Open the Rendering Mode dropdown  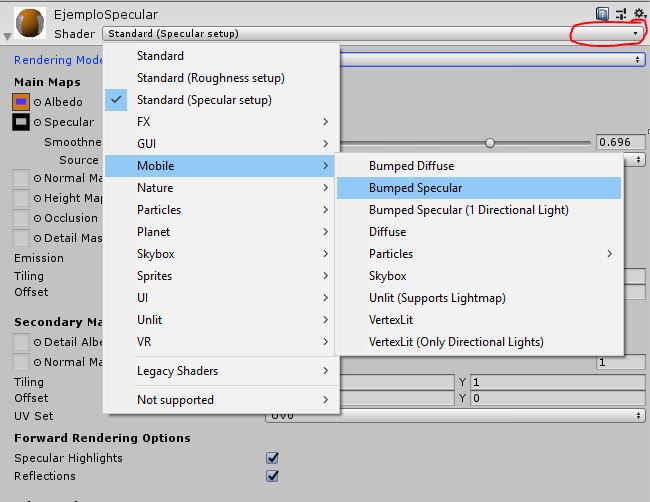pos(492,60)
